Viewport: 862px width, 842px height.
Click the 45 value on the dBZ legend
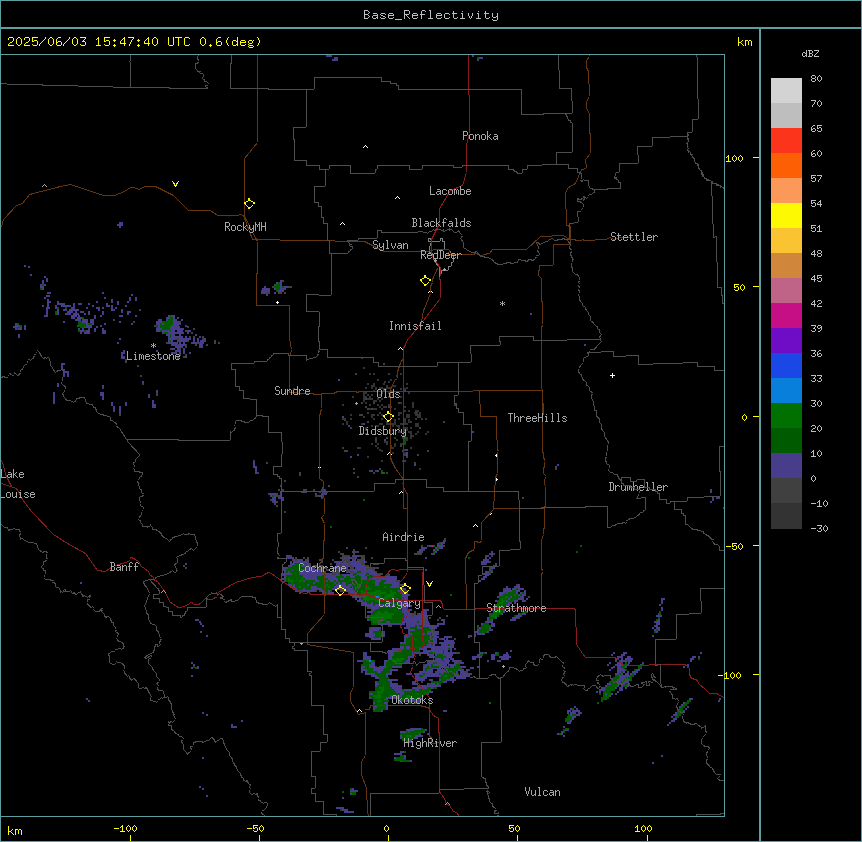pos(816,278)
